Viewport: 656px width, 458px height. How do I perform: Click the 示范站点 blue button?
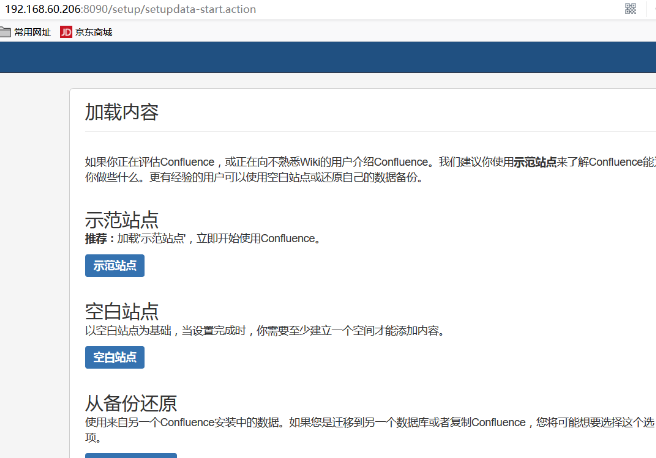[x=115, y=266]
